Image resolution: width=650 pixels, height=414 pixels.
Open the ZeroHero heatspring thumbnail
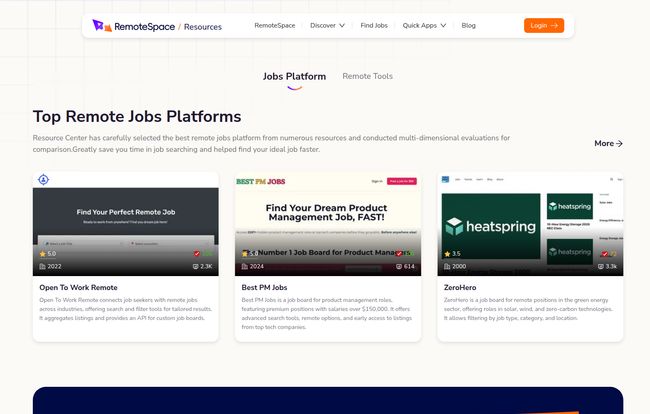coord(530,224)
